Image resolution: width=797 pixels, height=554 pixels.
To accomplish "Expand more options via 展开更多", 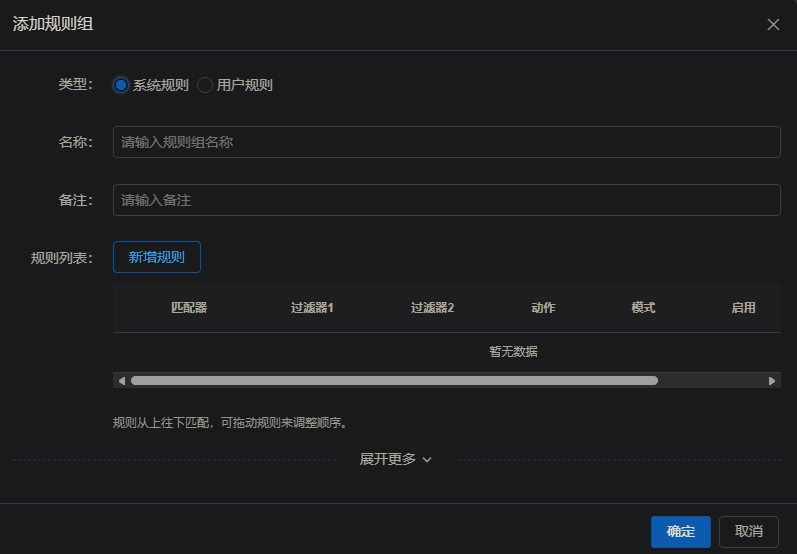I will [x=396, y=459].
